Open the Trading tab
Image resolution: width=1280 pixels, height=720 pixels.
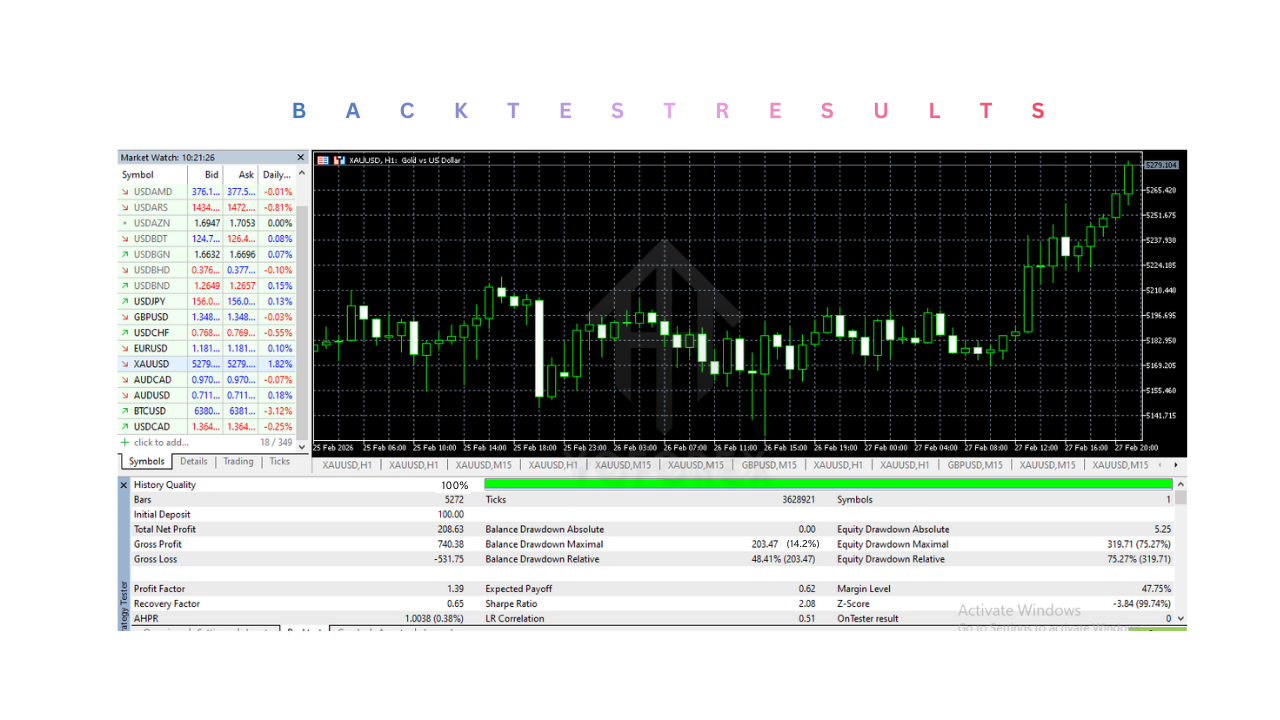pyautogui.click(x=238, y=461)
